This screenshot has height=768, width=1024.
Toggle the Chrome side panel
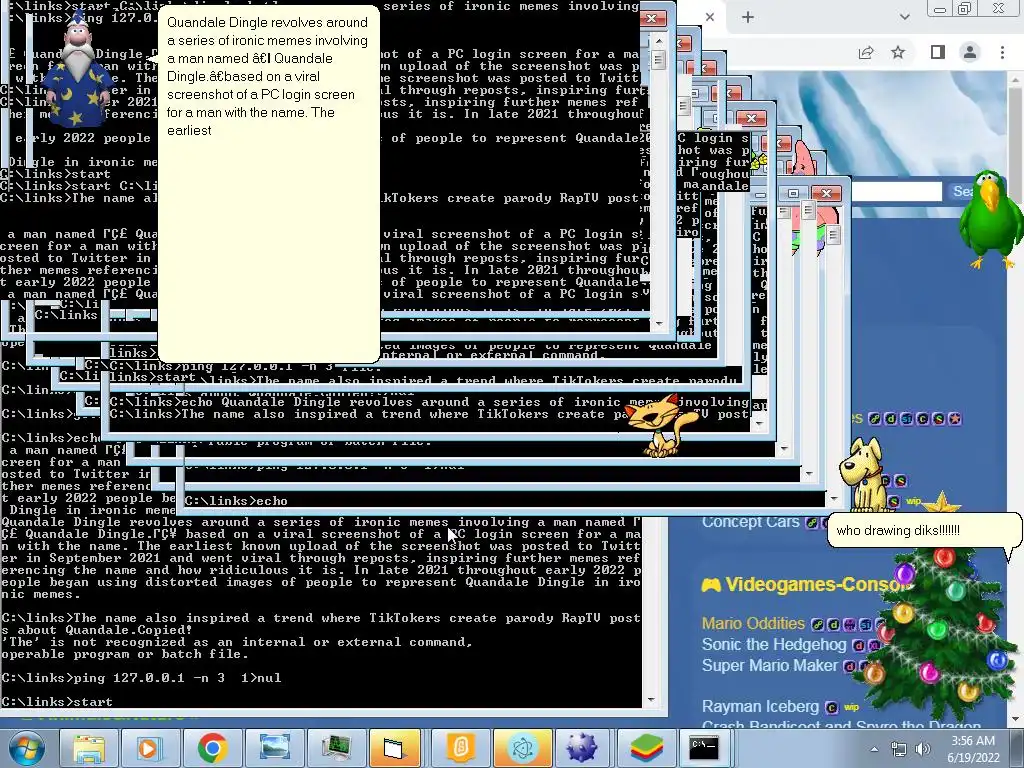[938, 52]
